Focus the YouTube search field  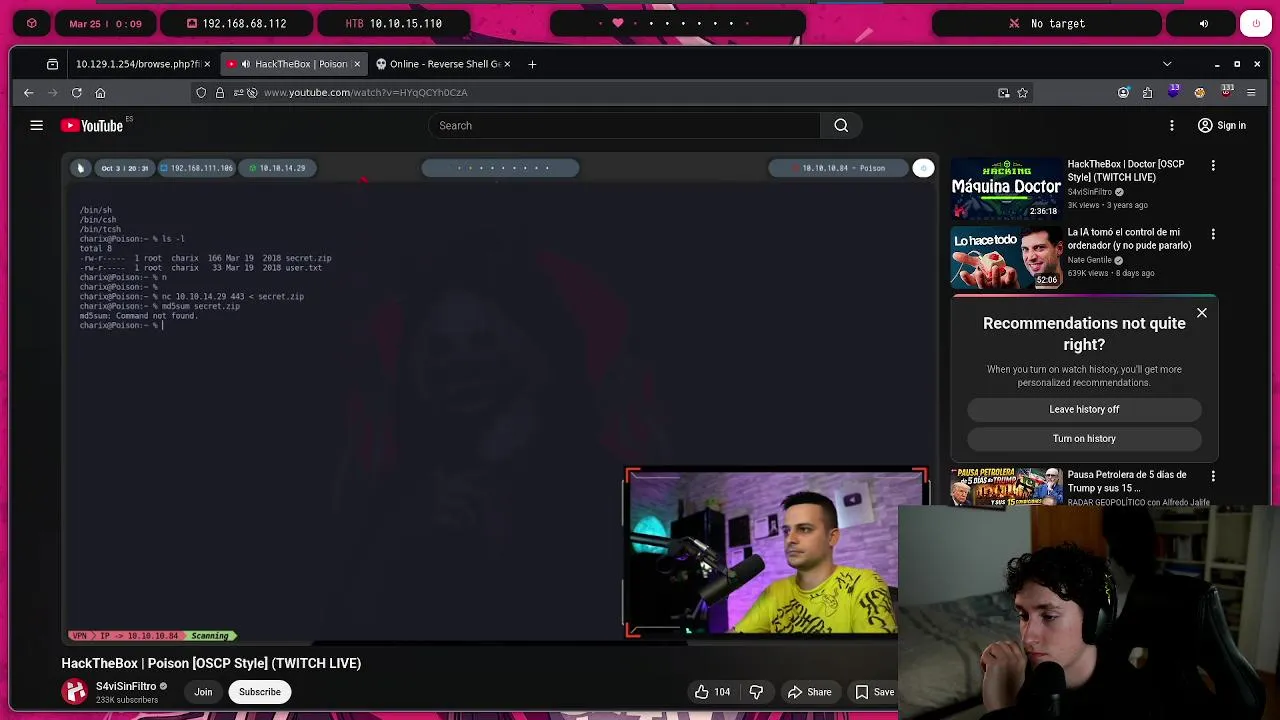625,125
